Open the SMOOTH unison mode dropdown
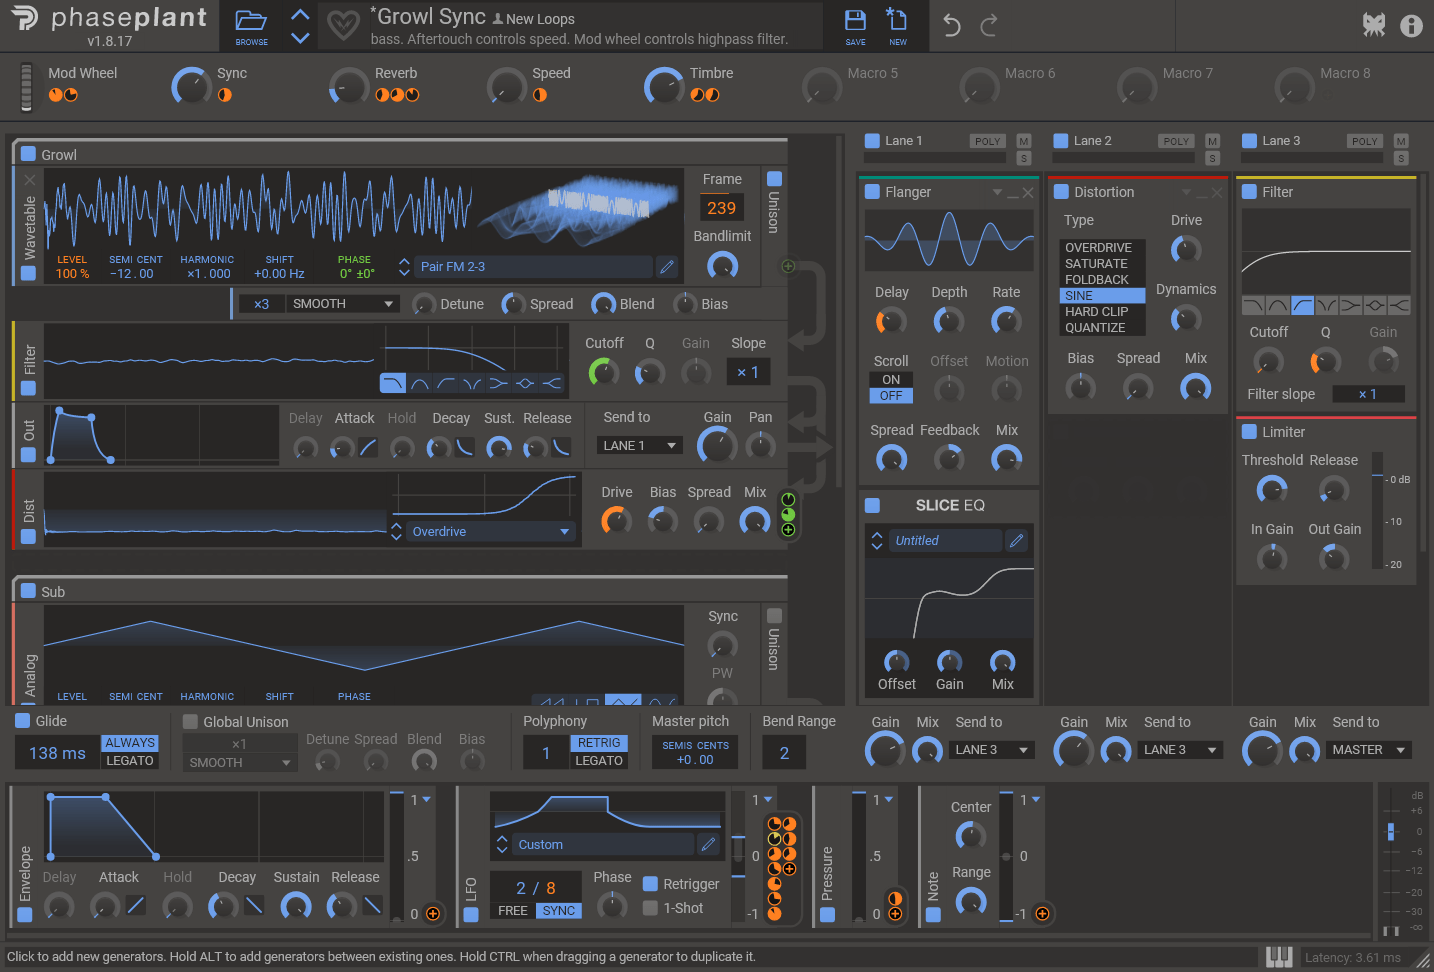The image size is (1434, 972). [343, 303]
